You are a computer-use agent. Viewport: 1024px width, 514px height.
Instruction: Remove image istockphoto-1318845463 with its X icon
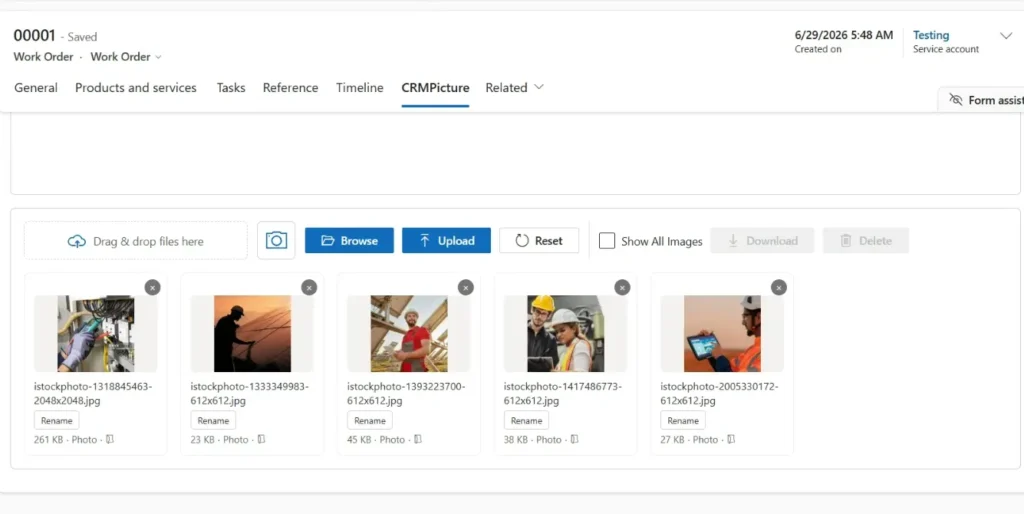[x=152, y=287]
